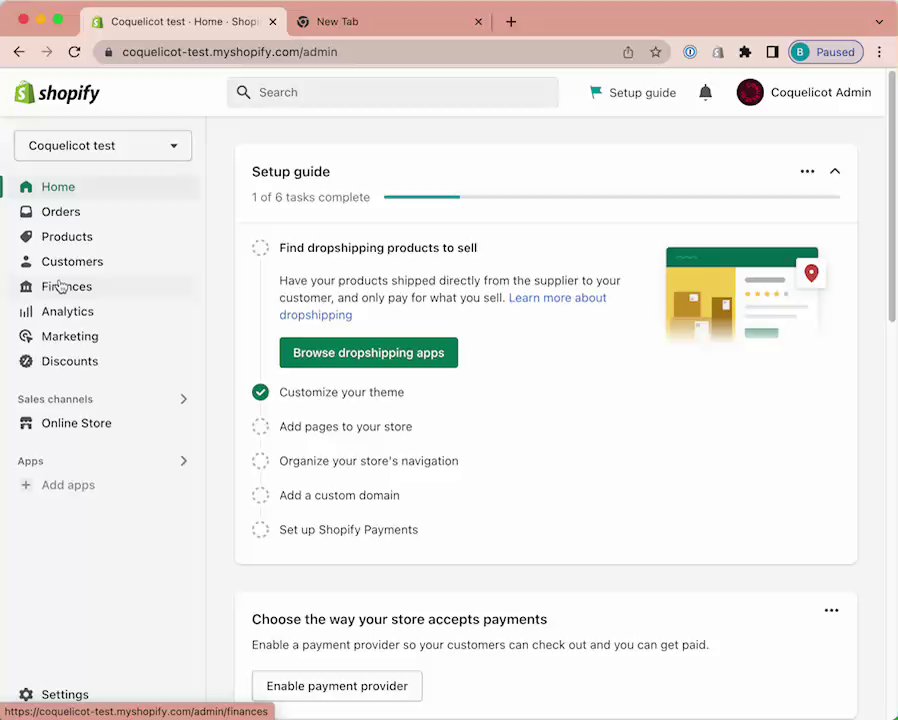The width and height of the screenshot is (898, 720).
Task: Click the Shopify extension icon in toolbar
Action: (x=718, y=52)
